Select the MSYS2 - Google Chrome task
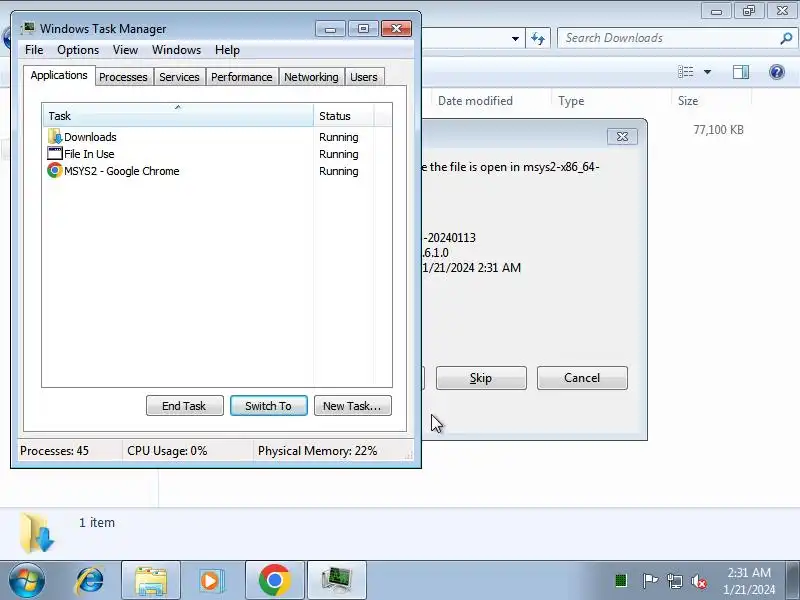Image resolution: width=800 pixels, height=600 pixels. point(217,171)
